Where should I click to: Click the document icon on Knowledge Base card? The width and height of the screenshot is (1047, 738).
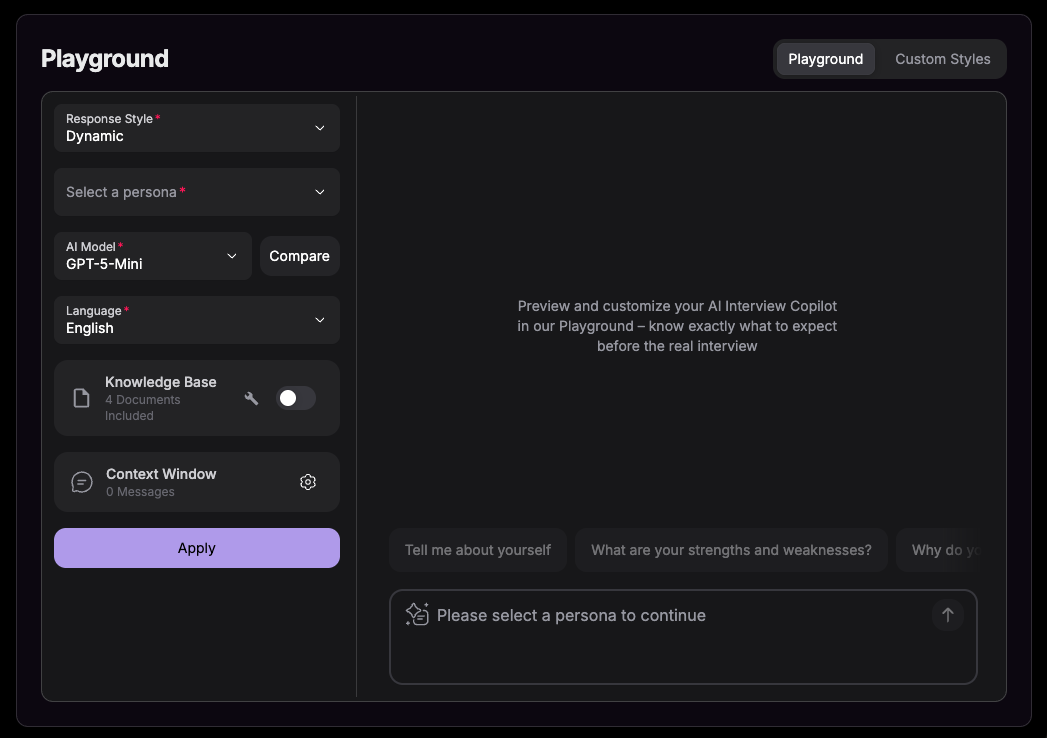(x=81, y=397)
